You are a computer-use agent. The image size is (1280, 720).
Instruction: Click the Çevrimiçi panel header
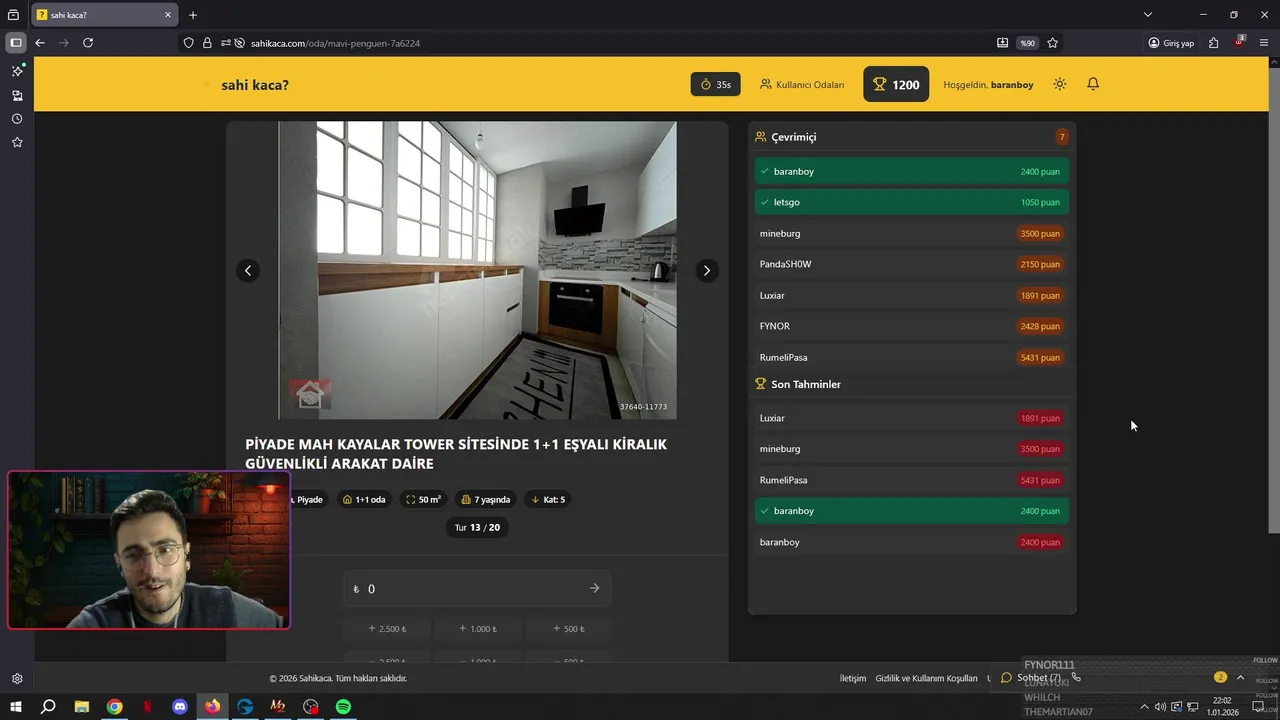[912, 137]
